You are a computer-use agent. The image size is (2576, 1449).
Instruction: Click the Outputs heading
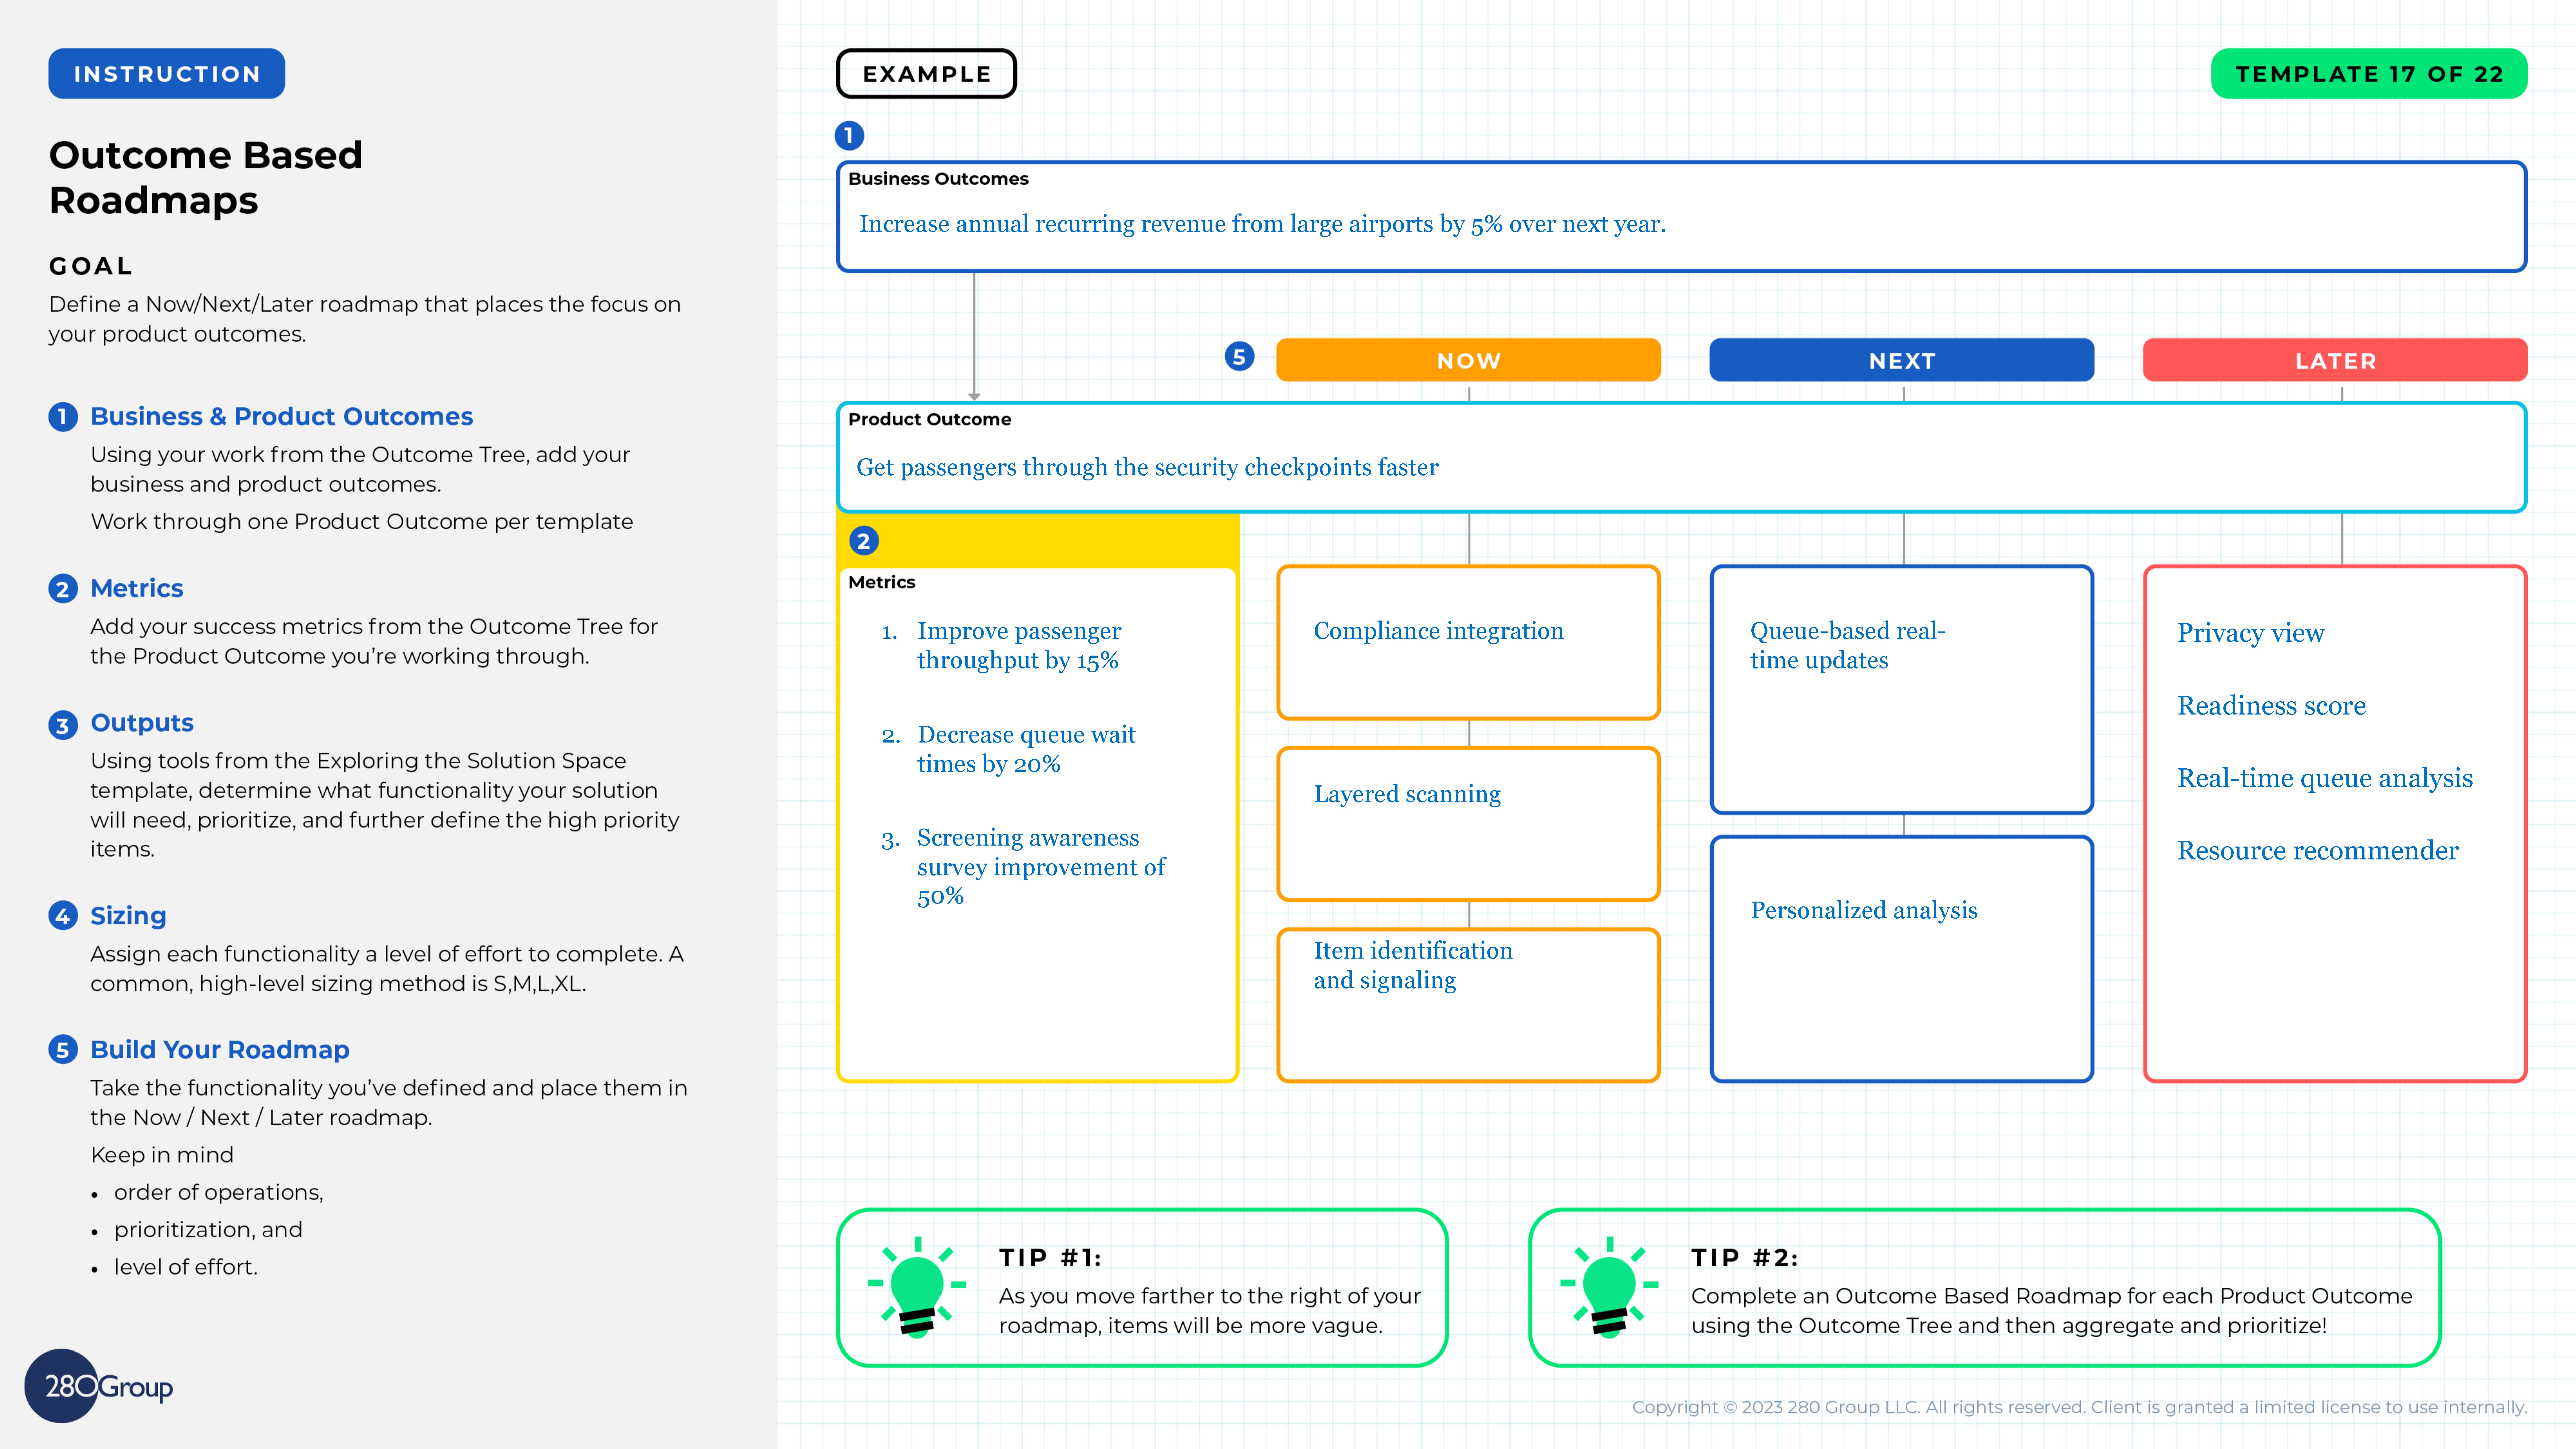142,723
